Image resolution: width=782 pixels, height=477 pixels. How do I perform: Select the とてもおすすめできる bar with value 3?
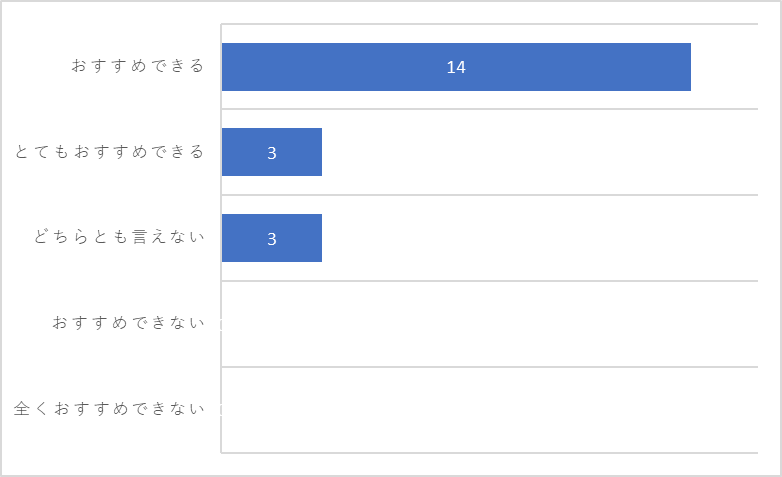pyautogui.click(x=272, y=152)
